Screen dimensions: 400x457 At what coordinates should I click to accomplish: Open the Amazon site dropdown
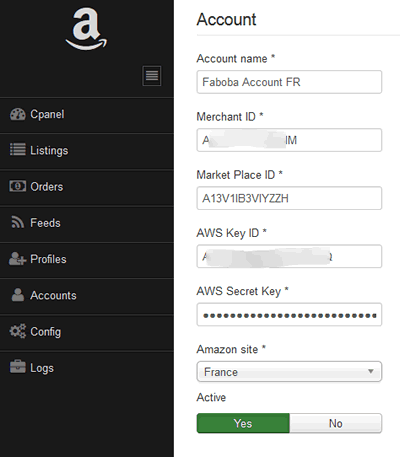(289, 372)
